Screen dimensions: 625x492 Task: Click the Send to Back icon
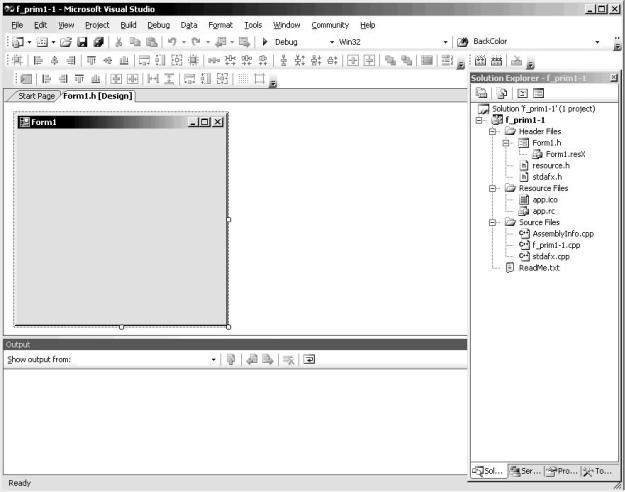click(407, 60)
